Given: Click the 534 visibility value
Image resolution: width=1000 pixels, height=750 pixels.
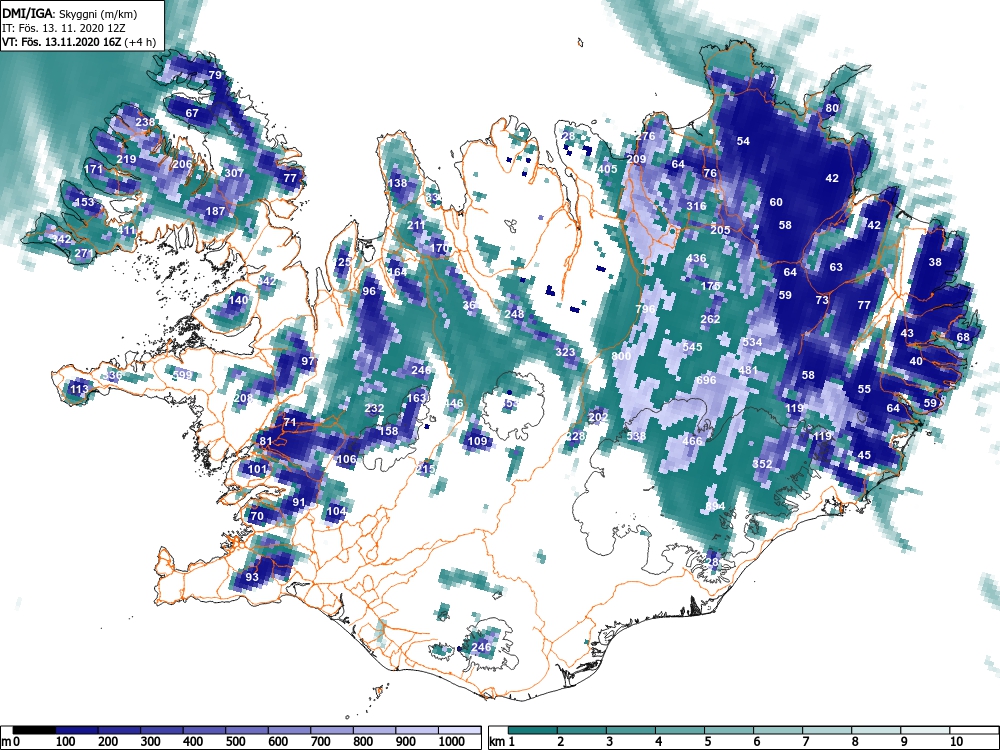Looking at the screenshot, I should pos(752,342).
